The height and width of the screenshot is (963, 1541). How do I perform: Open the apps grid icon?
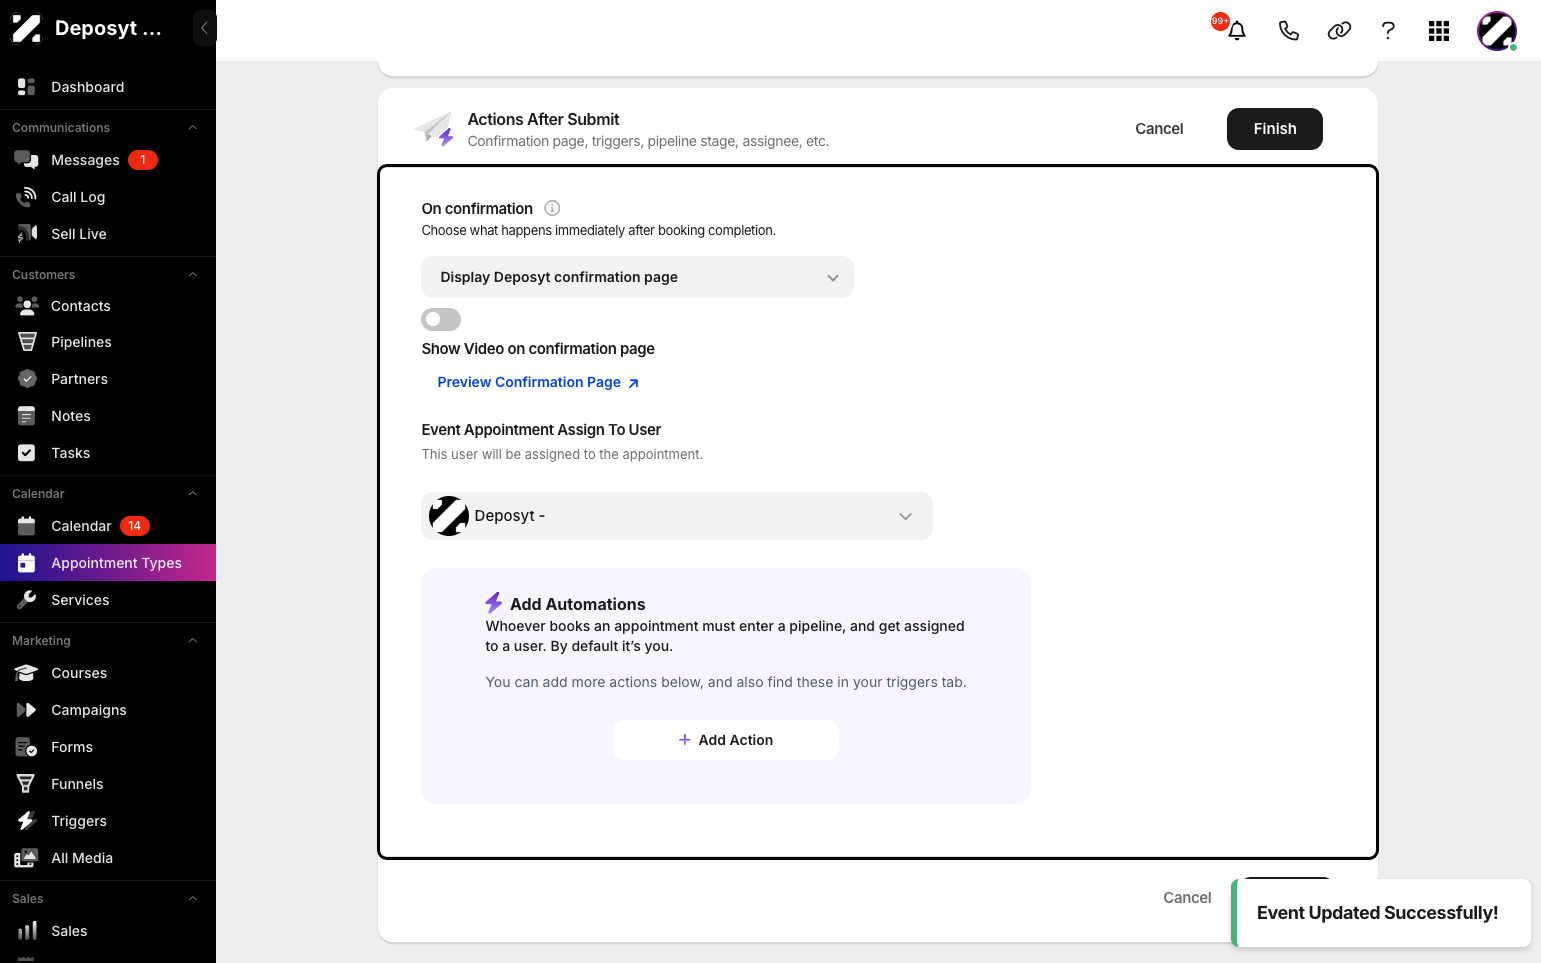pyautogui.click(x=1439, y=31)
